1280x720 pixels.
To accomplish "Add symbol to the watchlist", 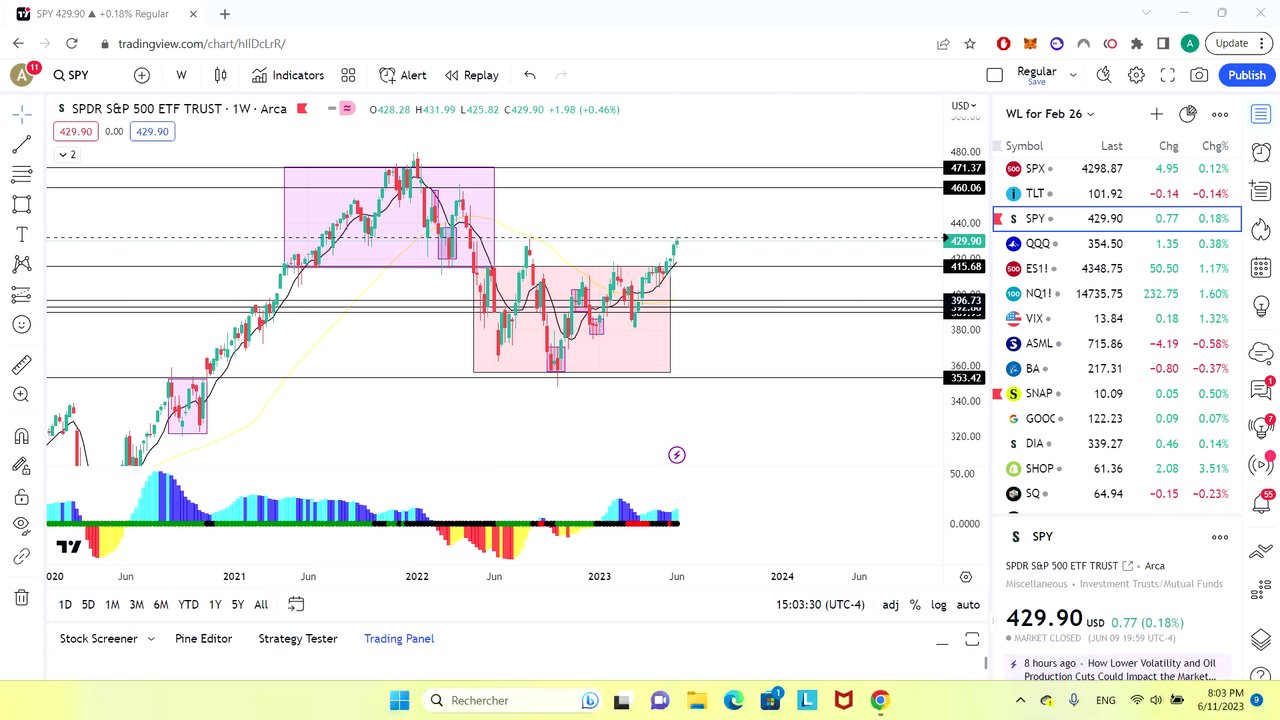I will coord(1156,114).
